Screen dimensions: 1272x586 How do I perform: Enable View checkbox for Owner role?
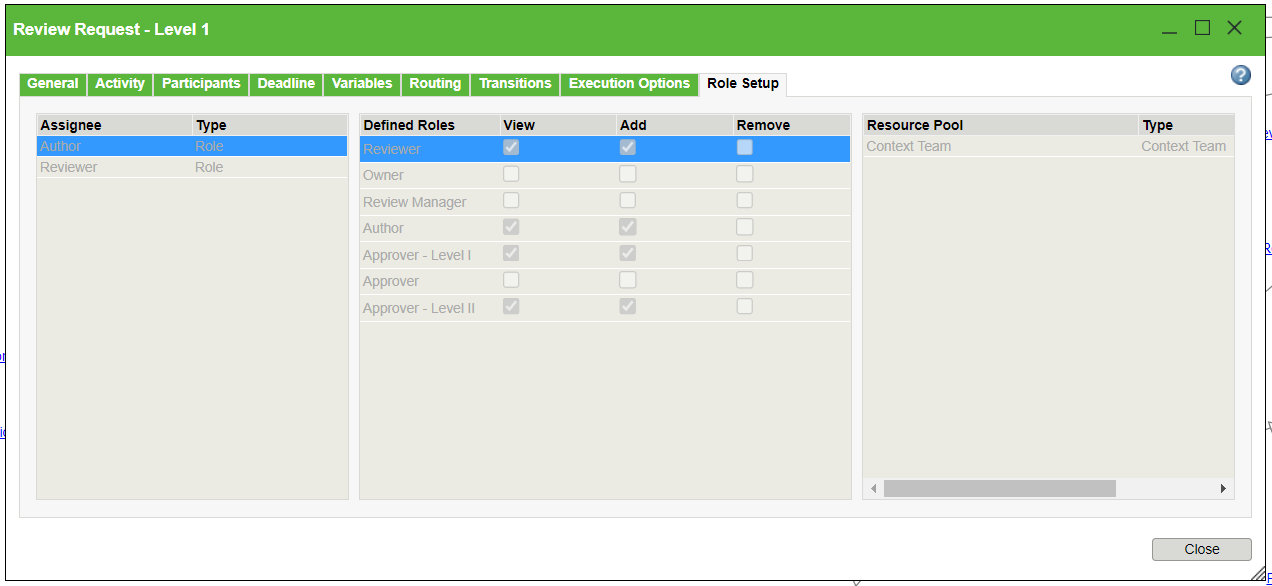point(511,173)
